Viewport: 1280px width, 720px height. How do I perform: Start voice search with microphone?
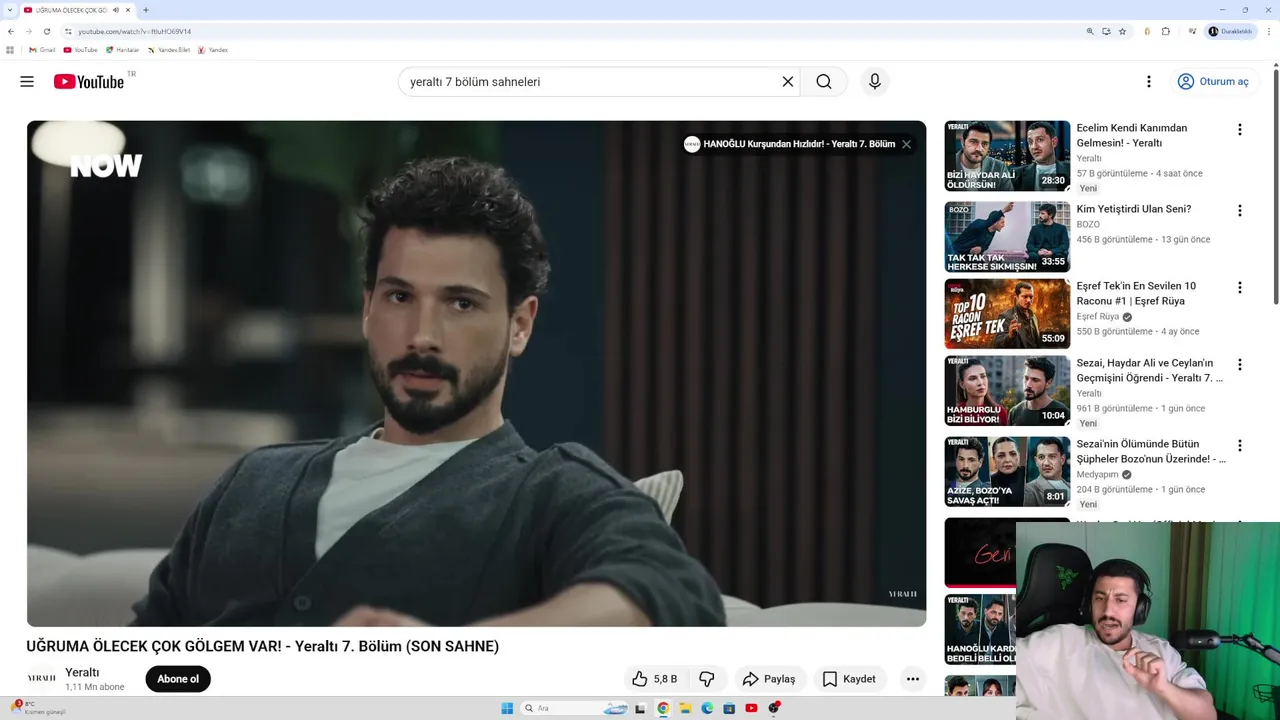tap(875, 82)
